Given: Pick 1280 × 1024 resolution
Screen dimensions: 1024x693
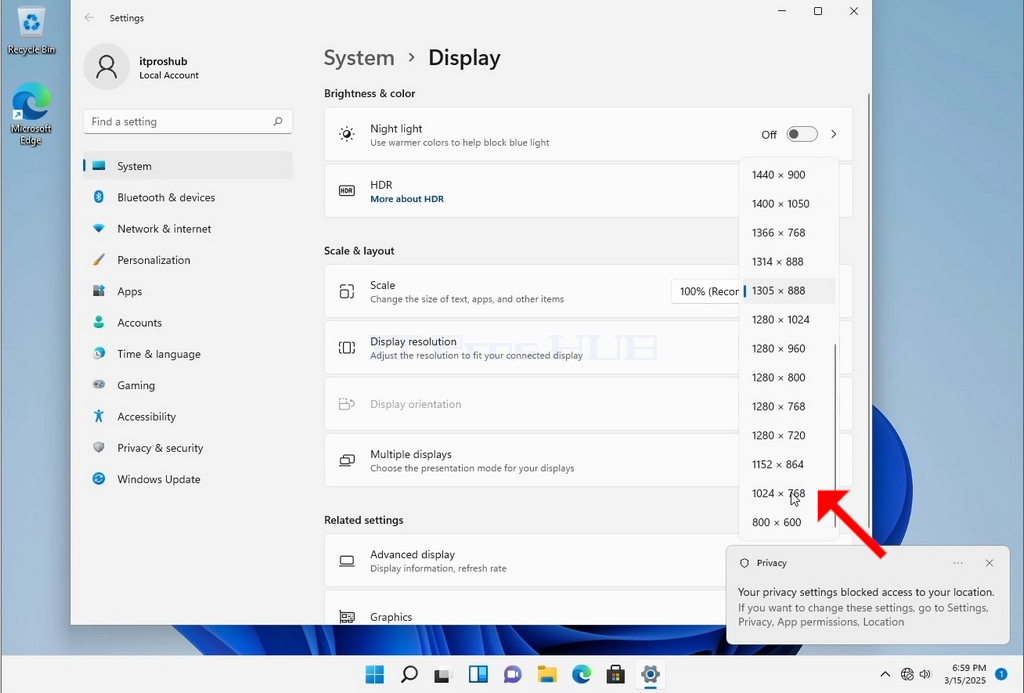Looking at the screenshot, I should 789,319.
